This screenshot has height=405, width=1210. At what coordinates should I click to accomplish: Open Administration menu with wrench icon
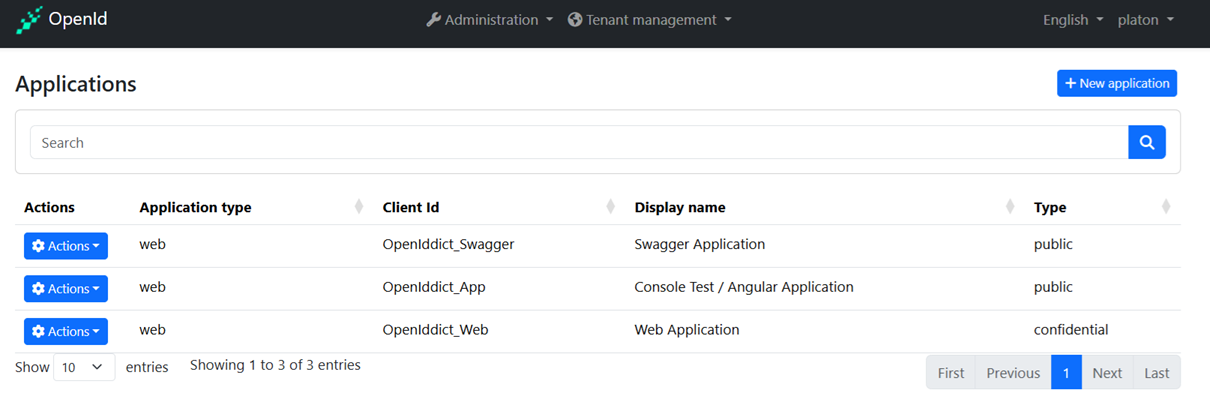489,20
